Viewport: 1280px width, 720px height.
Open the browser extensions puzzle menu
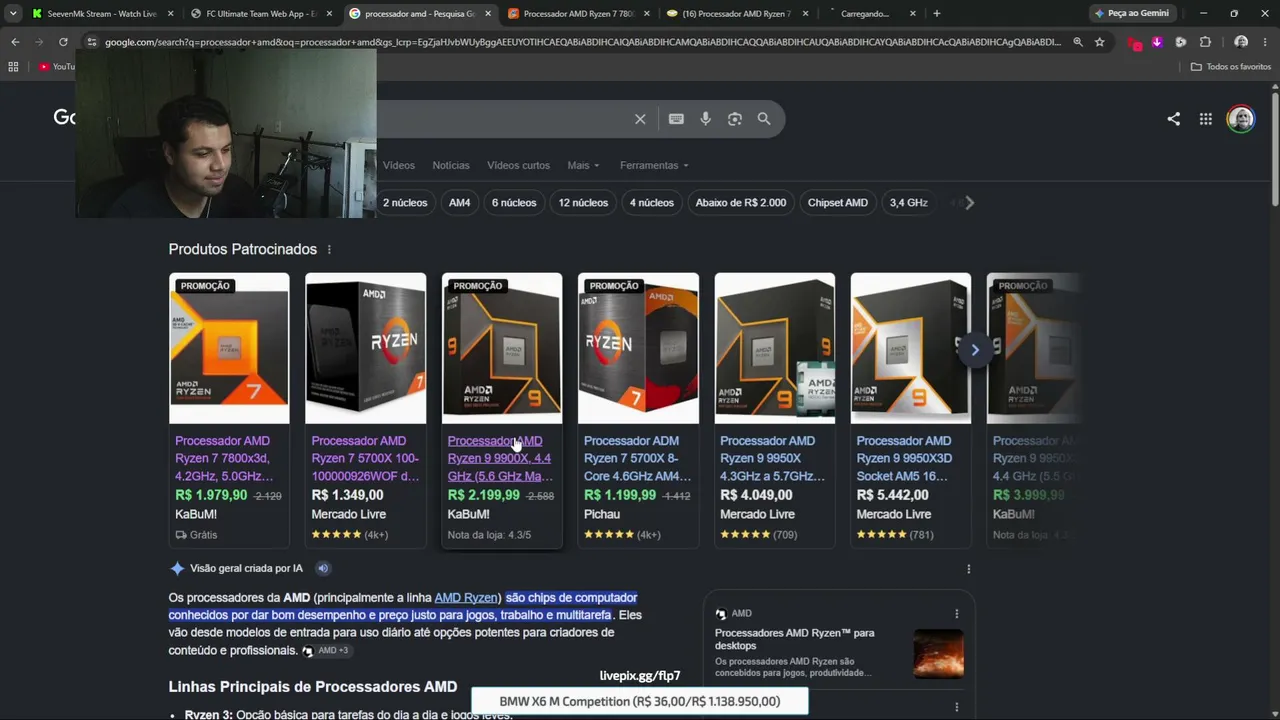pyautogui.click(x=1205, y=42)
